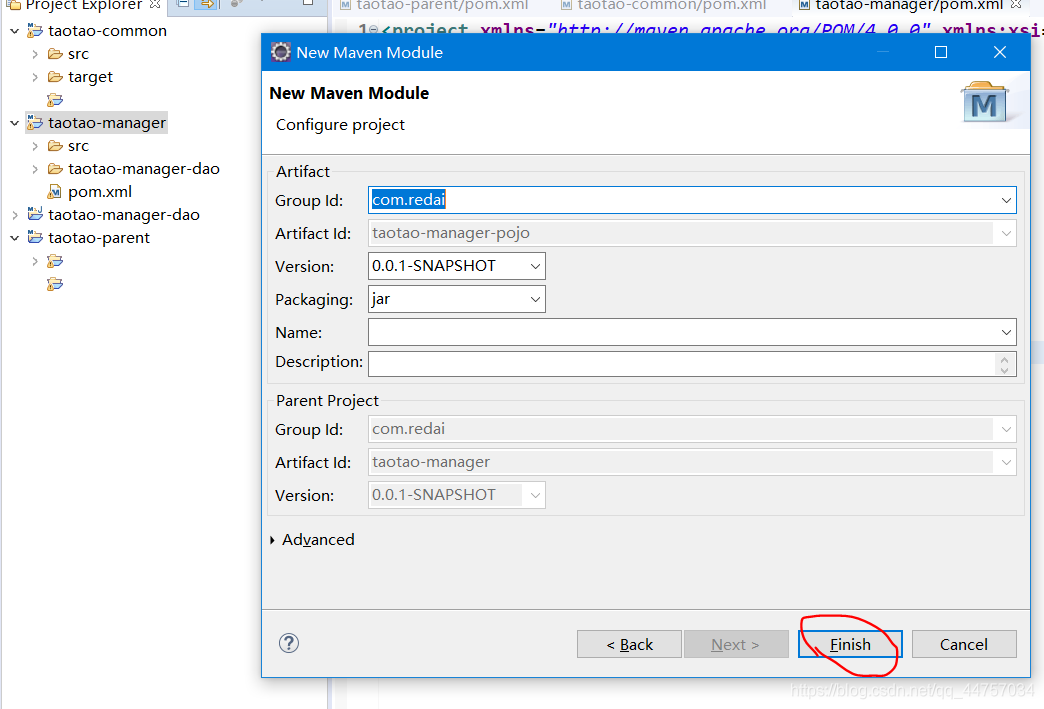Expand the taotao-manager-dao project node
Viewport: 1044px width, 709px height.
[x=15, y=215]
